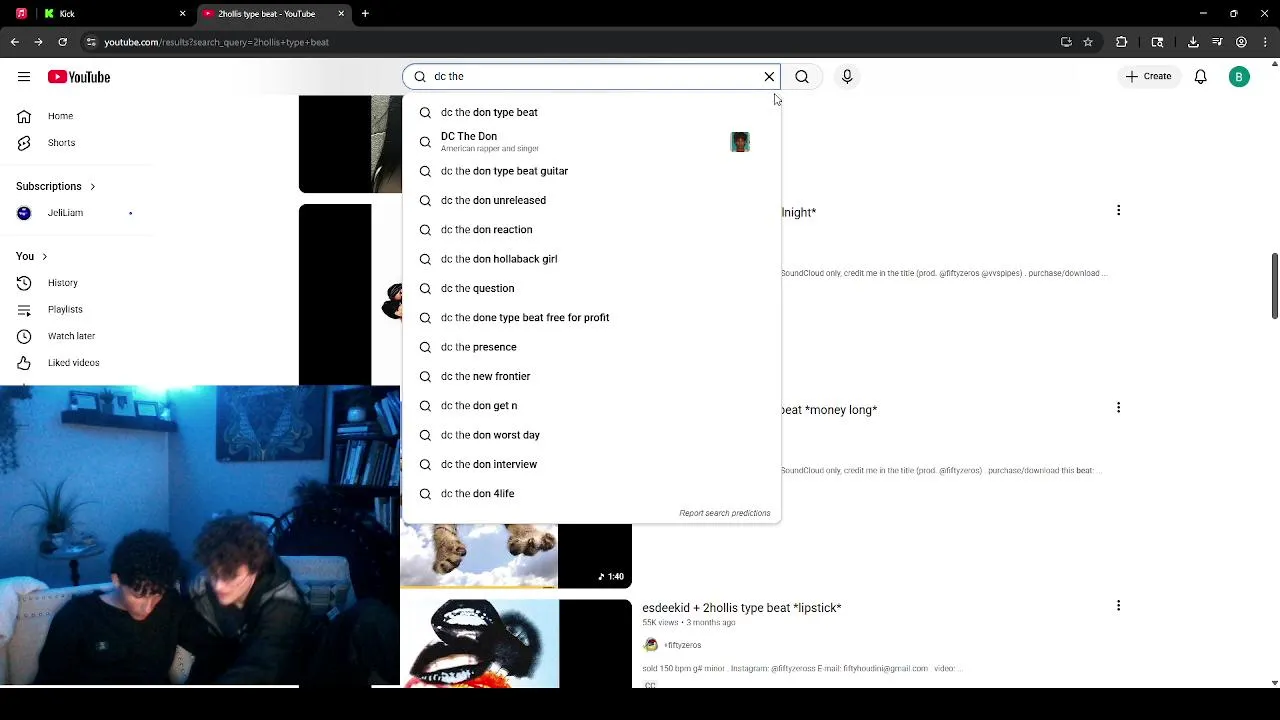Choose 'dc the new frontier' suggestion
Viewport: 1280px width, 720px height.
pyautogui.click(x=591, y=376)
